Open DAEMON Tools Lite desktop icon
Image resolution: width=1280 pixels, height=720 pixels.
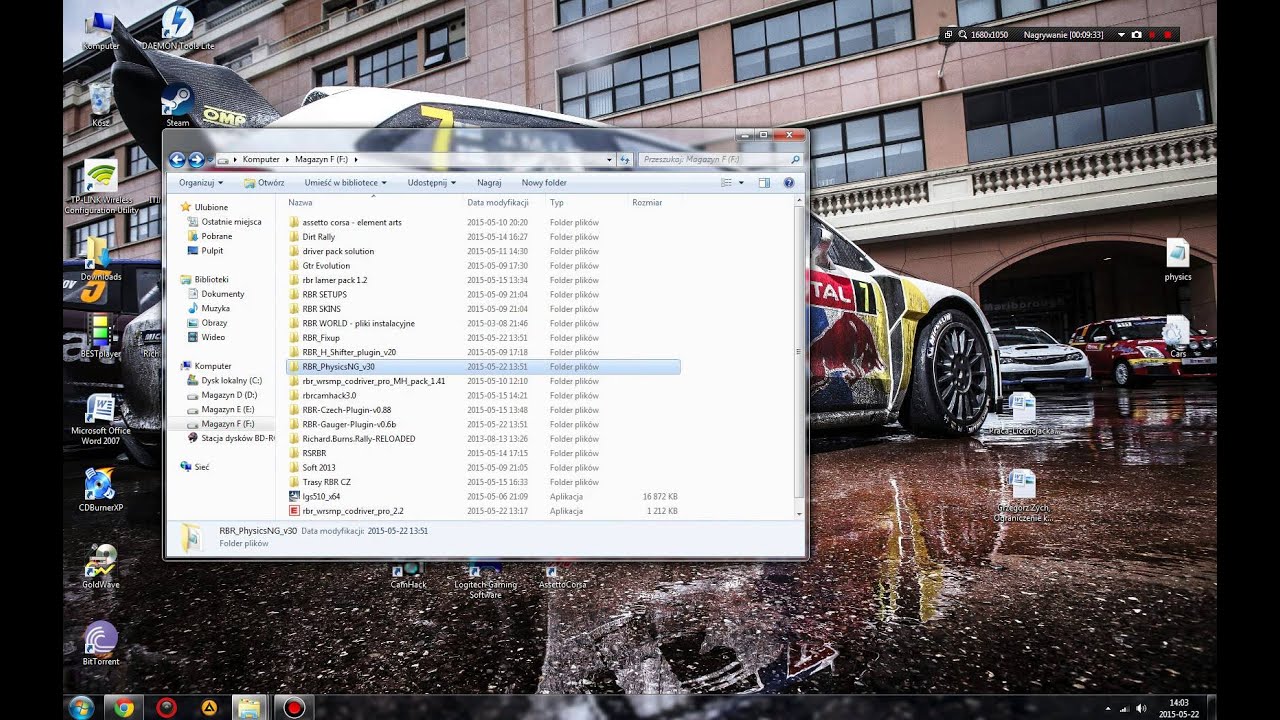178,28
